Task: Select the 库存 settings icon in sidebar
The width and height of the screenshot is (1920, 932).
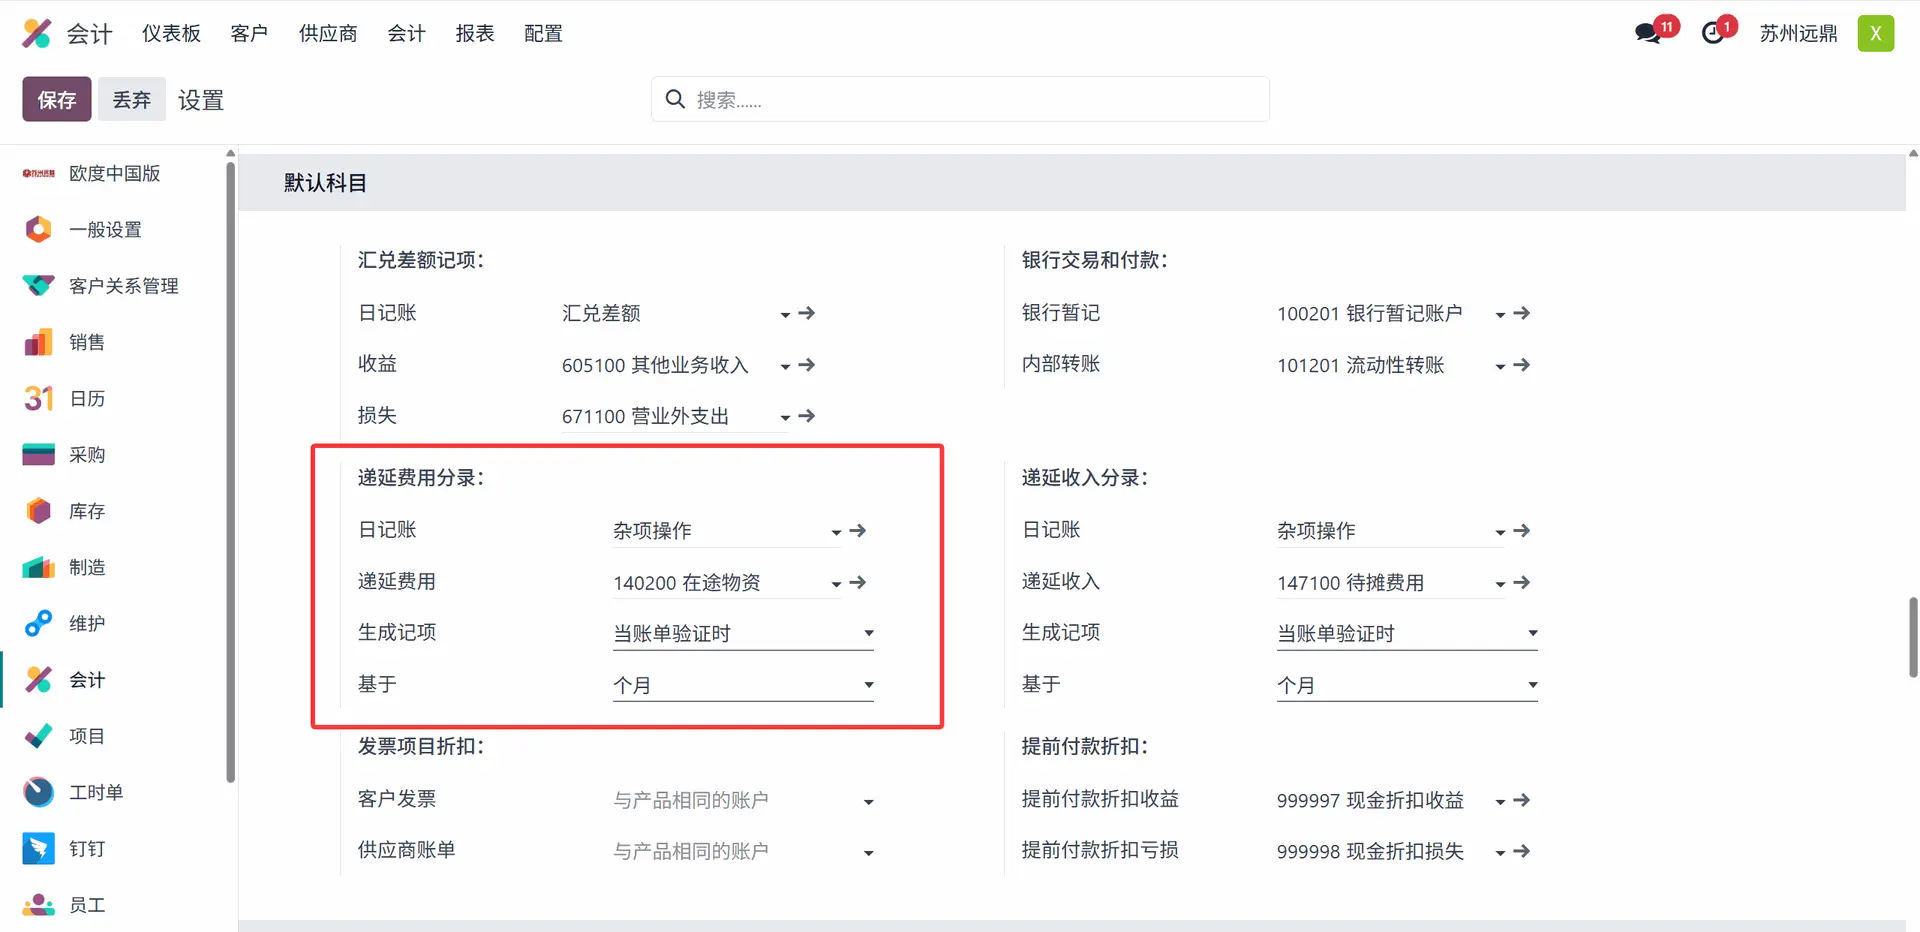Action: (38, 511)
